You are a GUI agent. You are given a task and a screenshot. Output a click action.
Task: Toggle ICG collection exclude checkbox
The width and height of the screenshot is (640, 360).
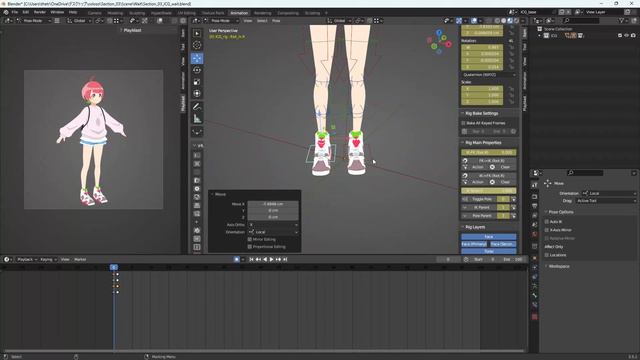620,36
